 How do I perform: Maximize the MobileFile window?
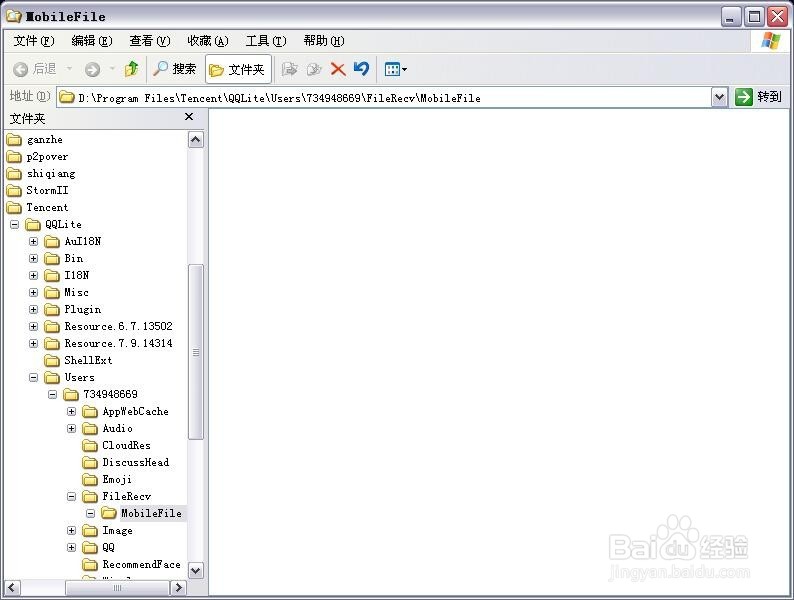[x=754, y=17]
